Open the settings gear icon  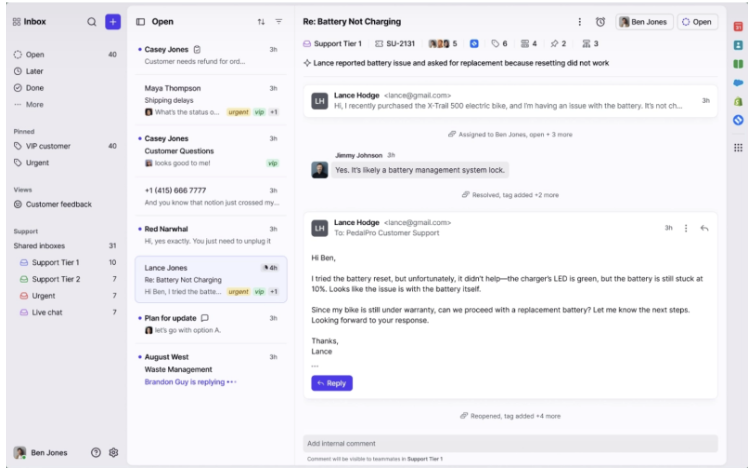(113, 452)
